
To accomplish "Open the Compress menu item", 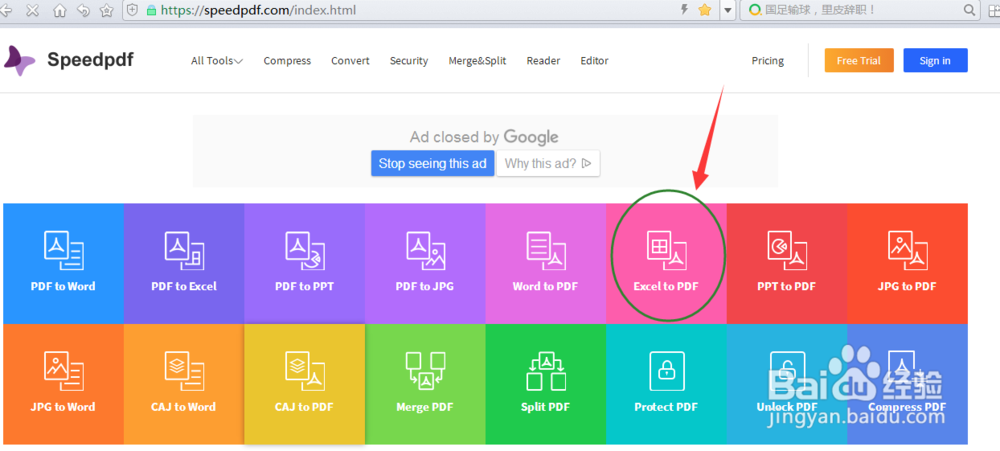I will 287,61.
